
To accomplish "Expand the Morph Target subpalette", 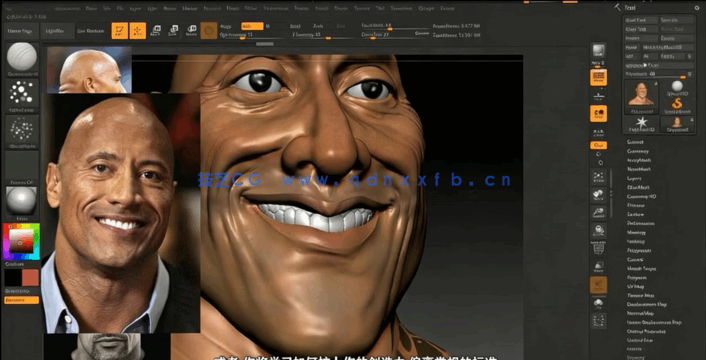I will 642,268.
